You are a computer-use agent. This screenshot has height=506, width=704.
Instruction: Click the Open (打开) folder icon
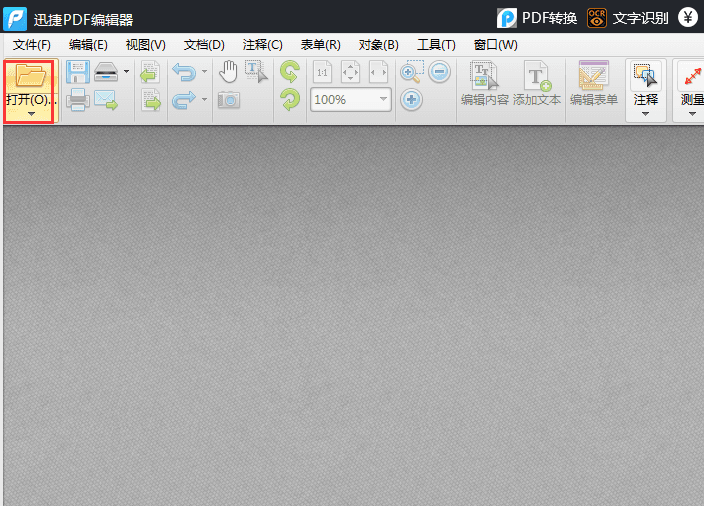(x=30, y=76)
